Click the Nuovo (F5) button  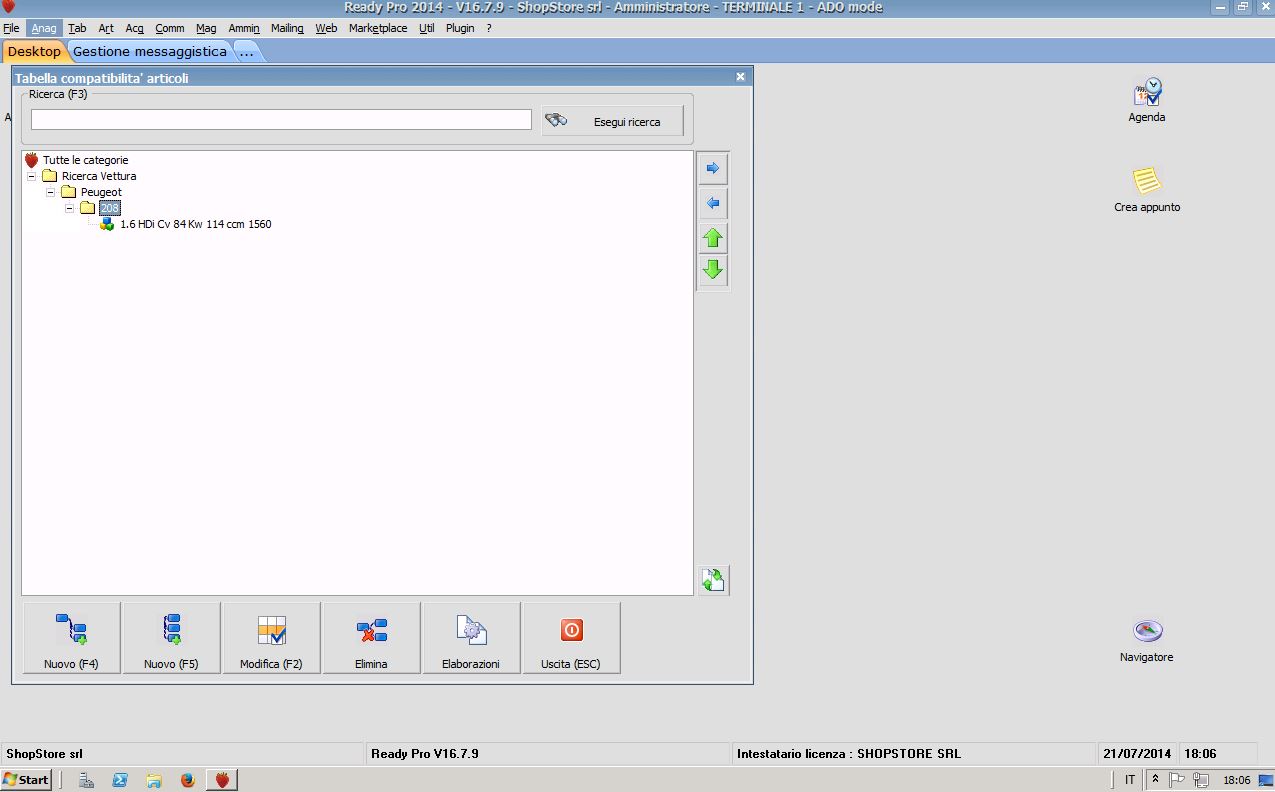click(x=171, y=638)
